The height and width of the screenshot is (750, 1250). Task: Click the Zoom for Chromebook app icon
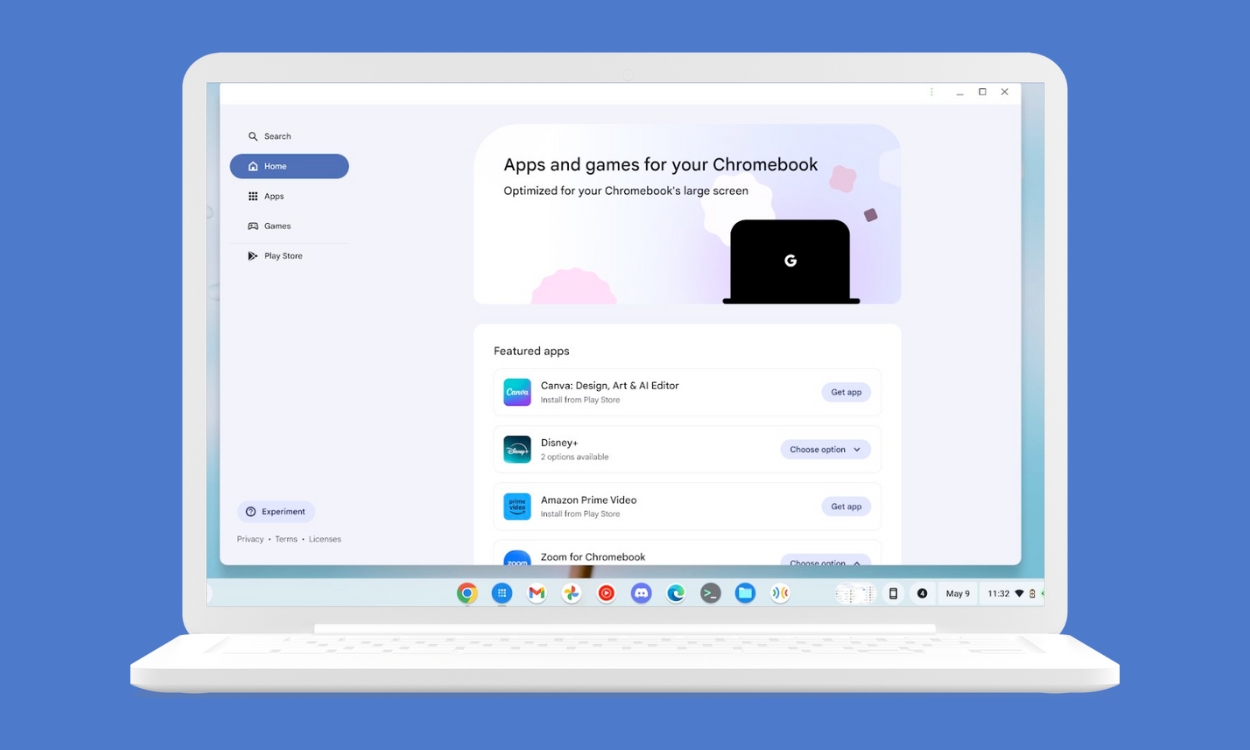[x=517, y=560]
